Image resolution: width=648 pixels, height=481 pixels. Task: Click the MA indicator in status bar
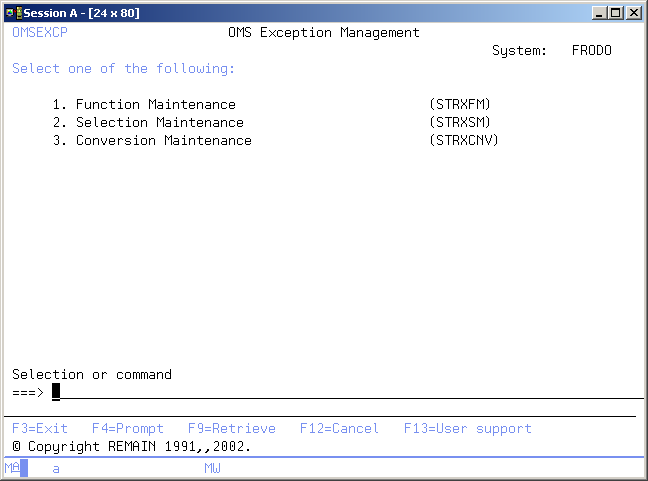[x=11, y=468]
